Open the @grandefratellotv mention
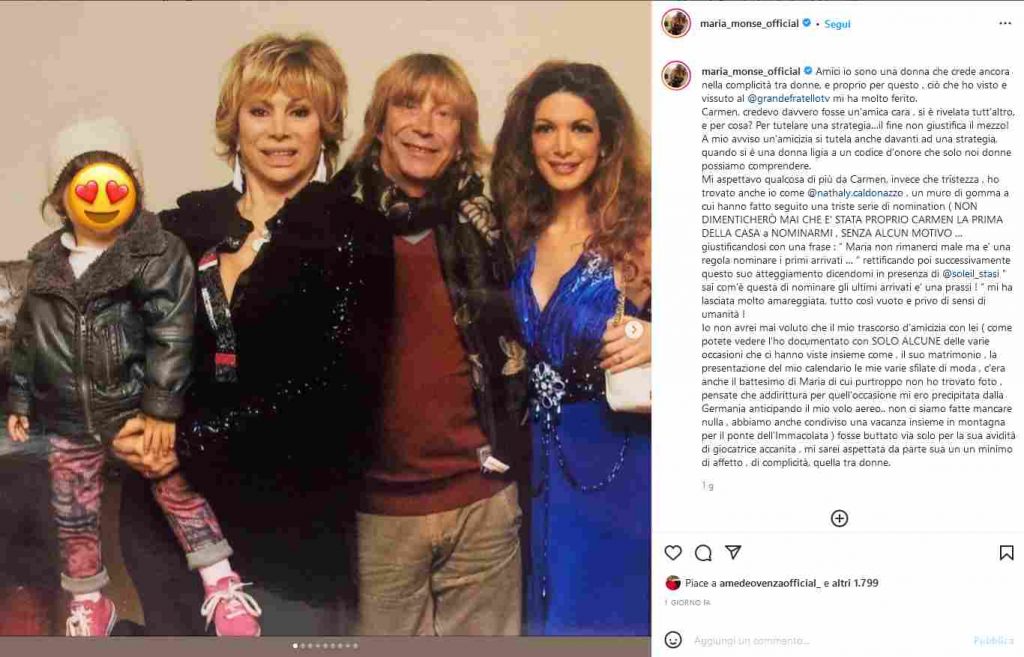Image resolution: width=1024 pixels, height=657 pixels. pos(788,99)
